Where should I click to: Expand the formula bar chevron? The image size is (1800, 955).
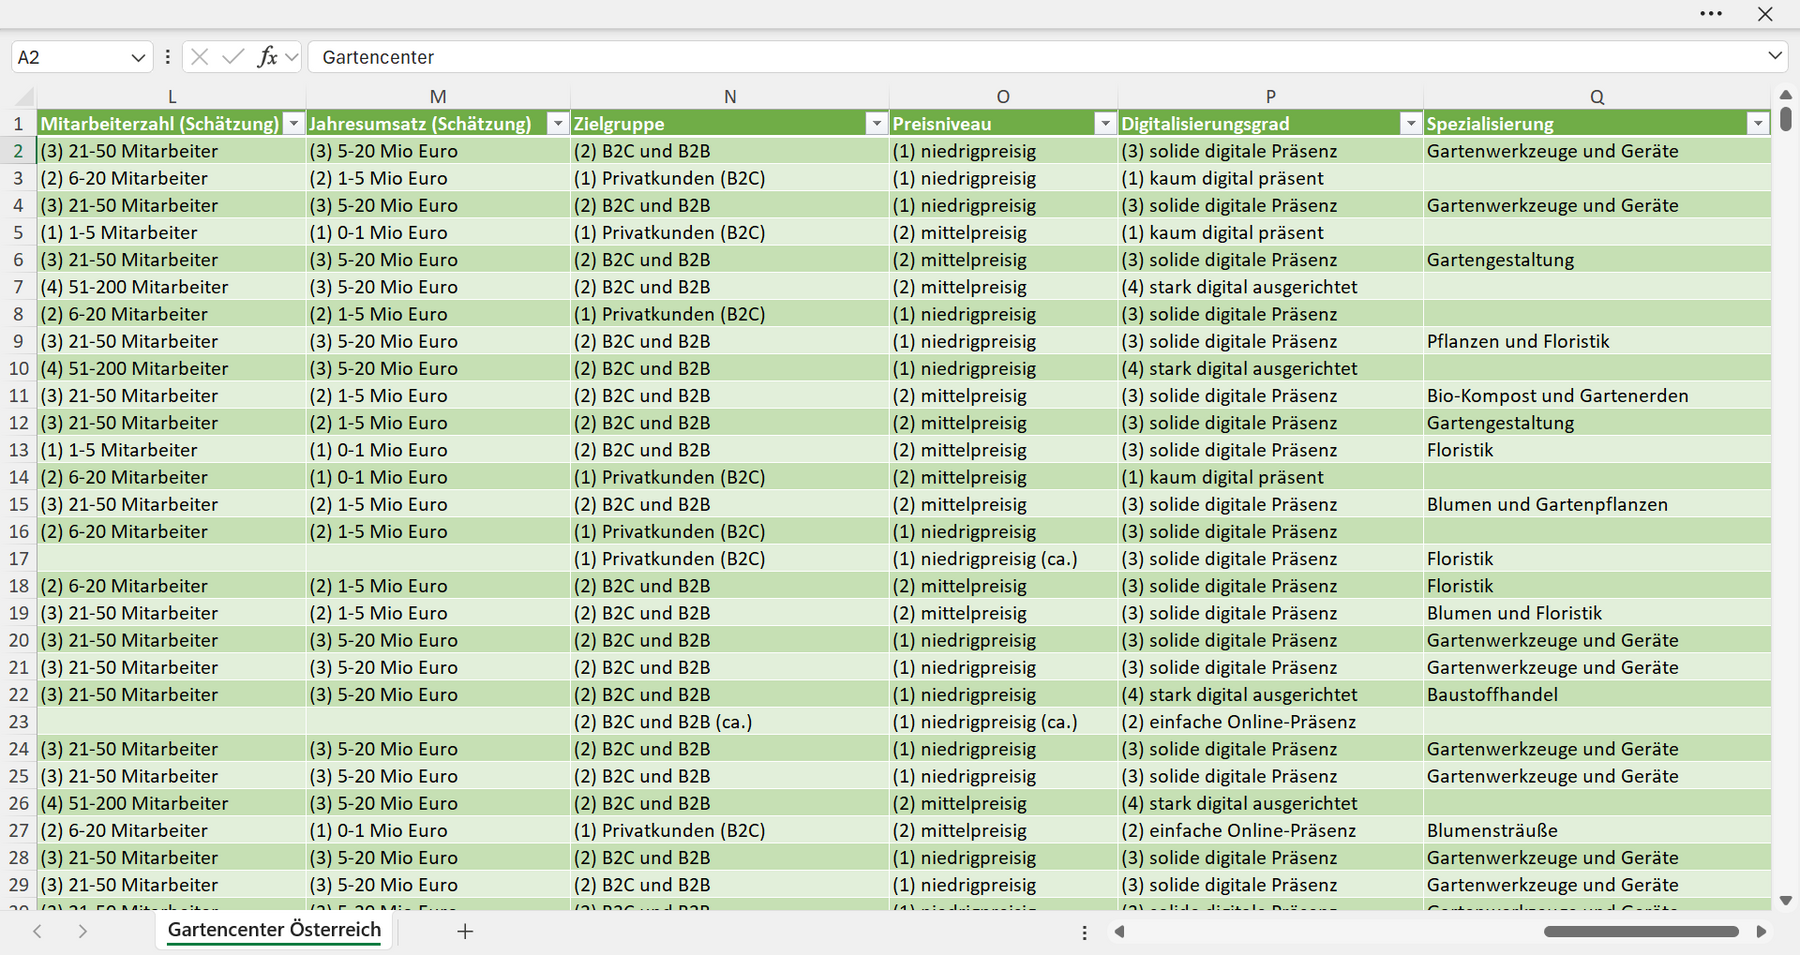tap(1775, 56)
